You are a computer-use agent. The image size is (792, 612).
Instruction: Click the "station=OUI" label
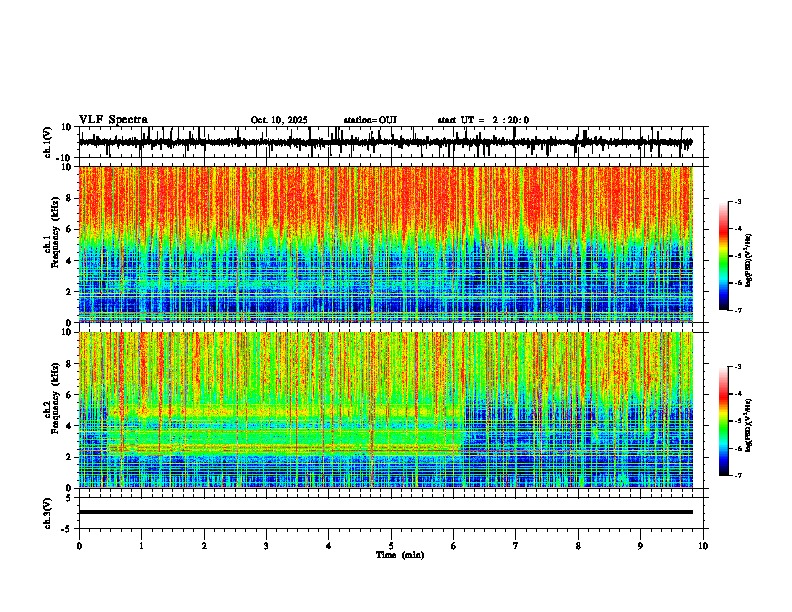point(370,120)
